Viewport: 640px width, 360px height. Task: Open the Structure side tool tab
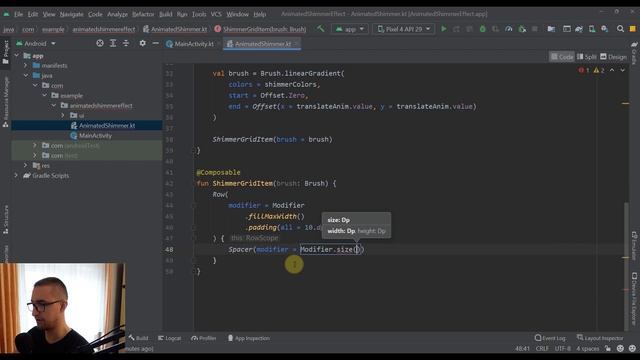[x=5, y=220]
